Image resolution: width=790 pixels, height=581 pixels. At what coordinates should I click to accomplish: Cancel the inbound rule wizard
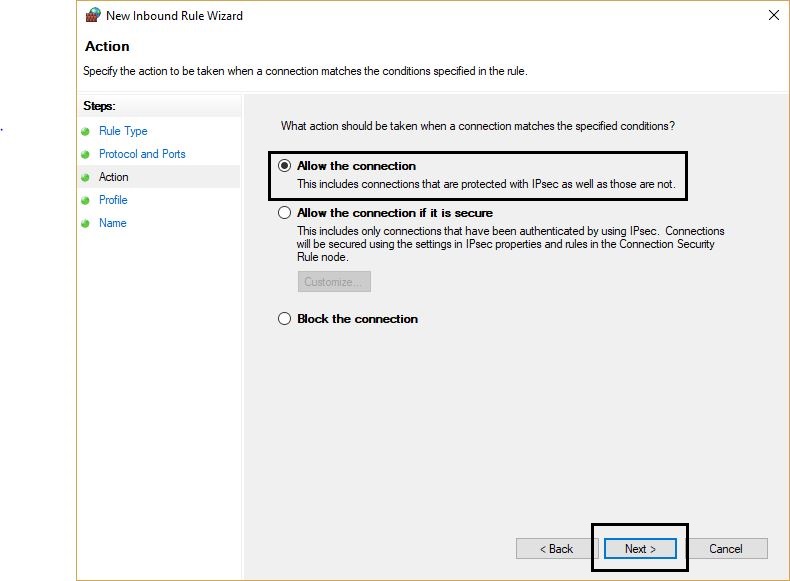coord(726,549)
